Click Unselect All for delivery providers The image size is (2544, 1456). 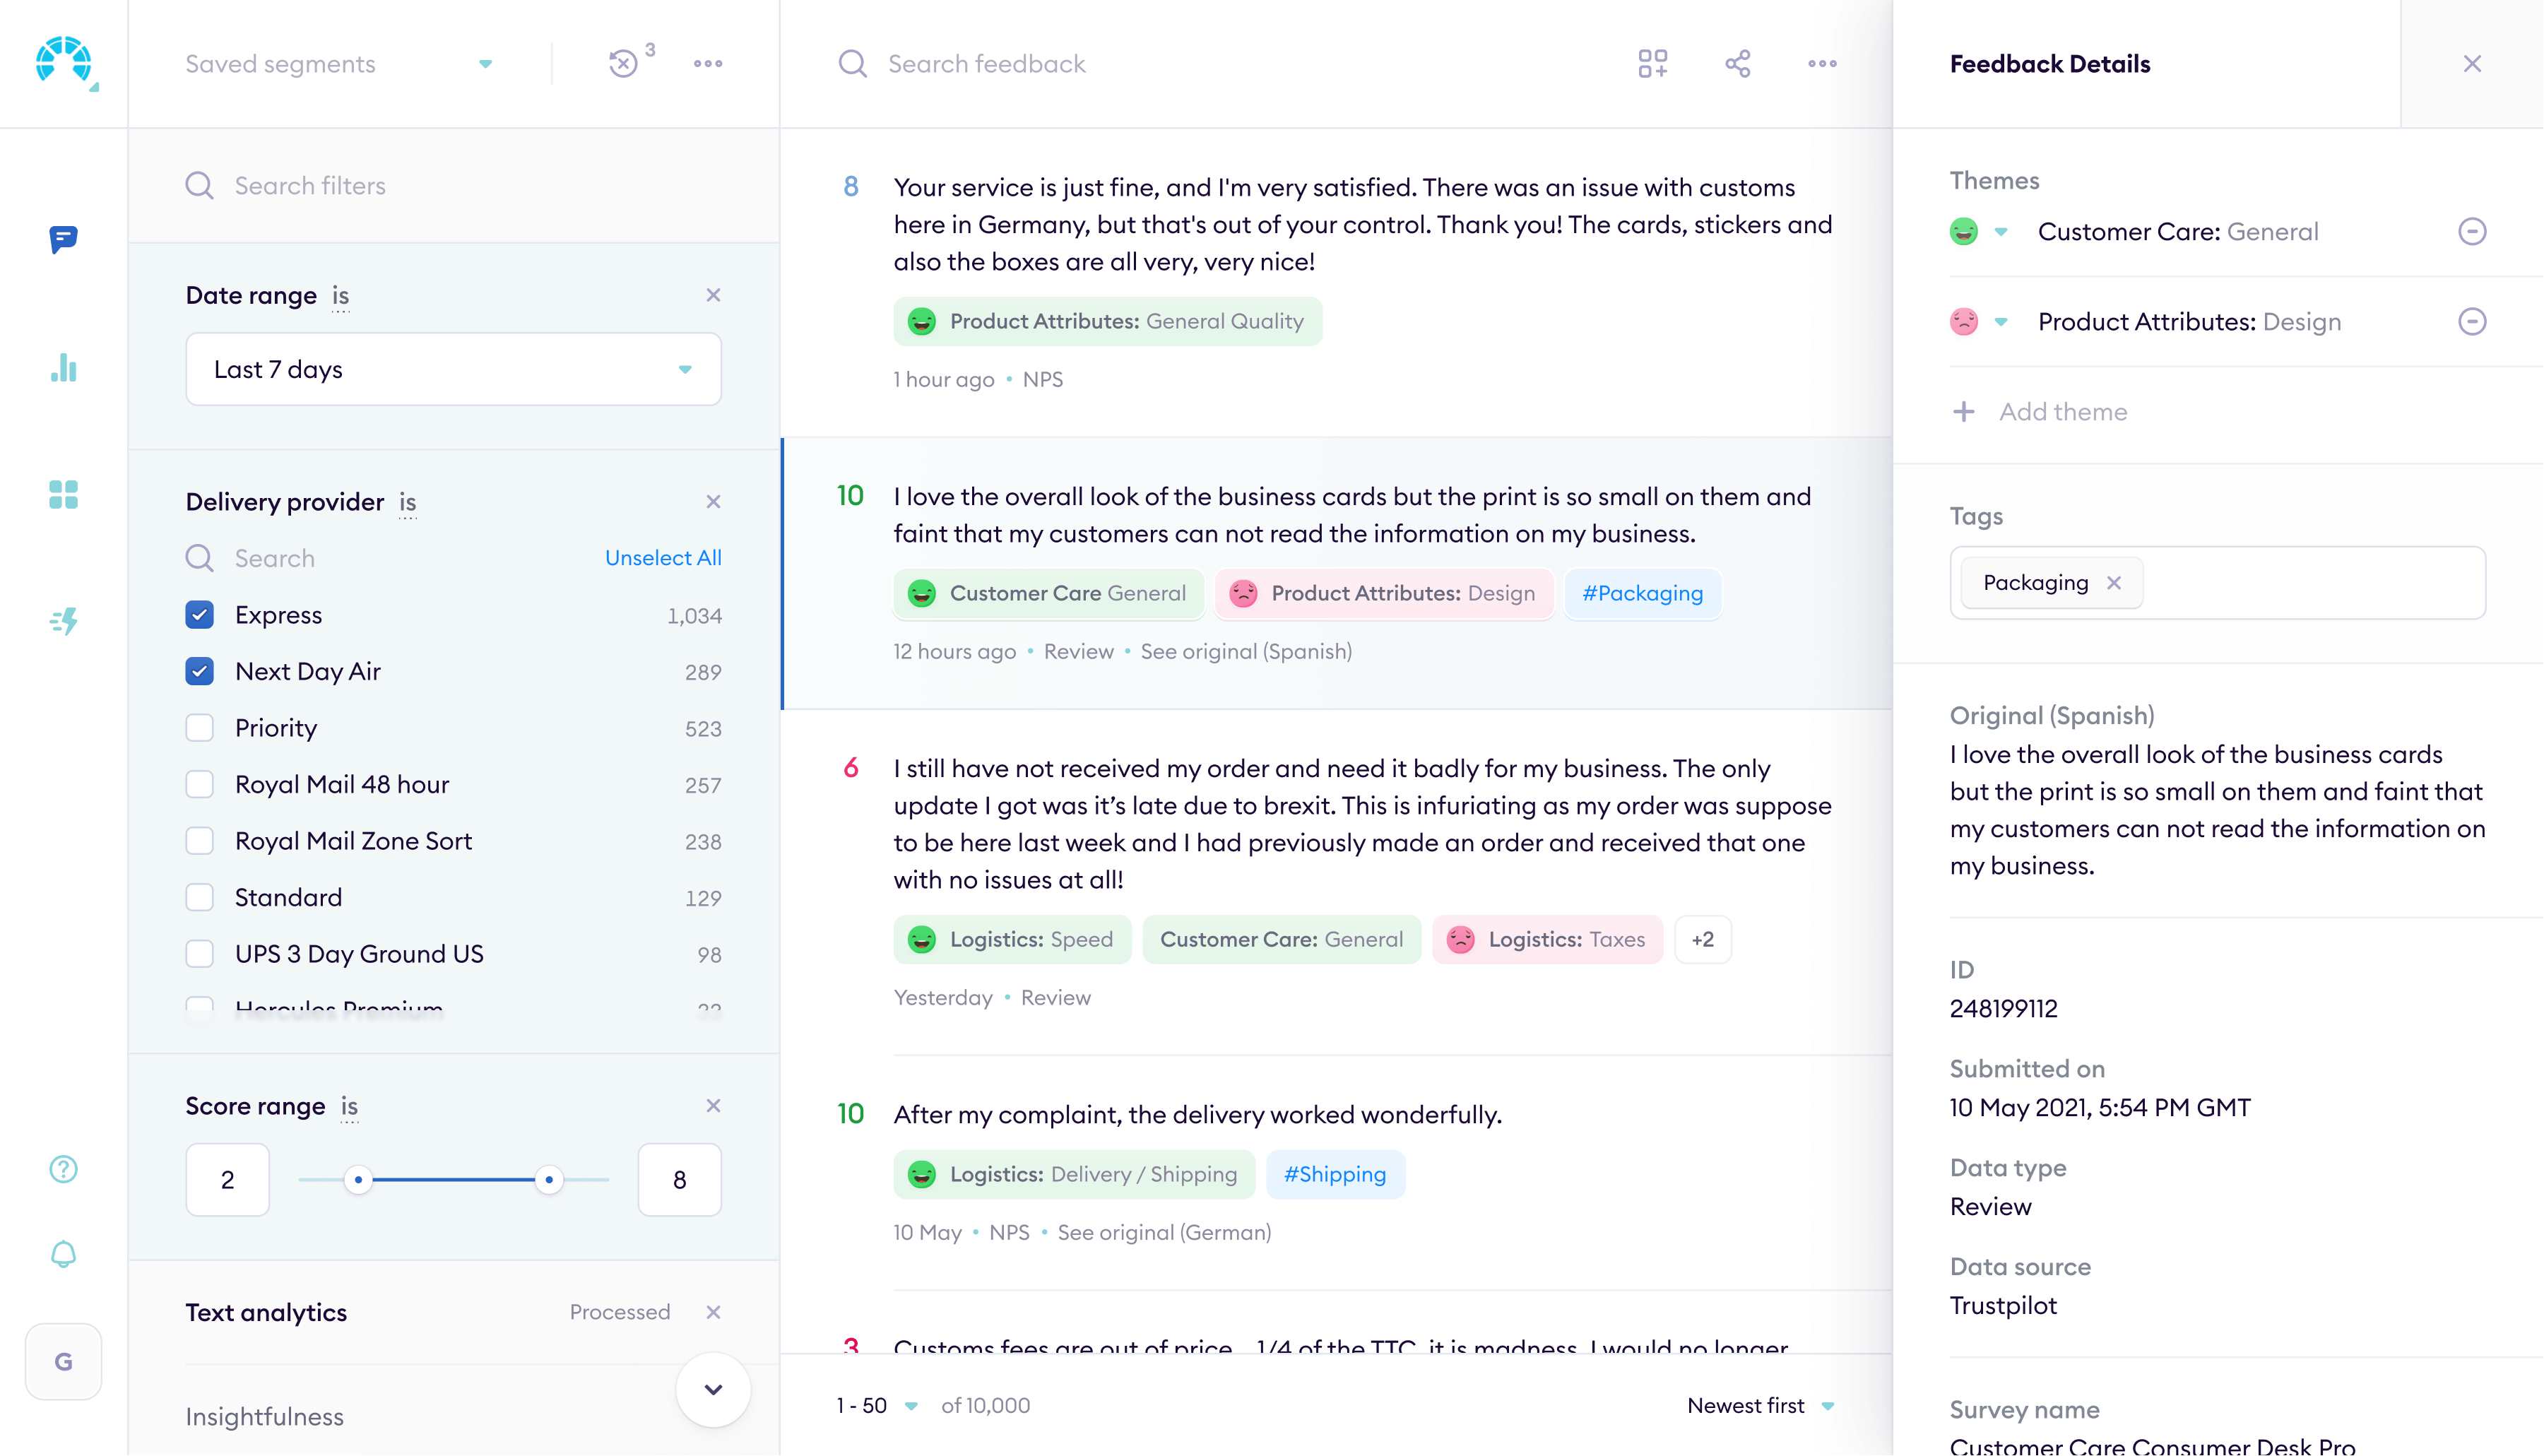[663, 557]
